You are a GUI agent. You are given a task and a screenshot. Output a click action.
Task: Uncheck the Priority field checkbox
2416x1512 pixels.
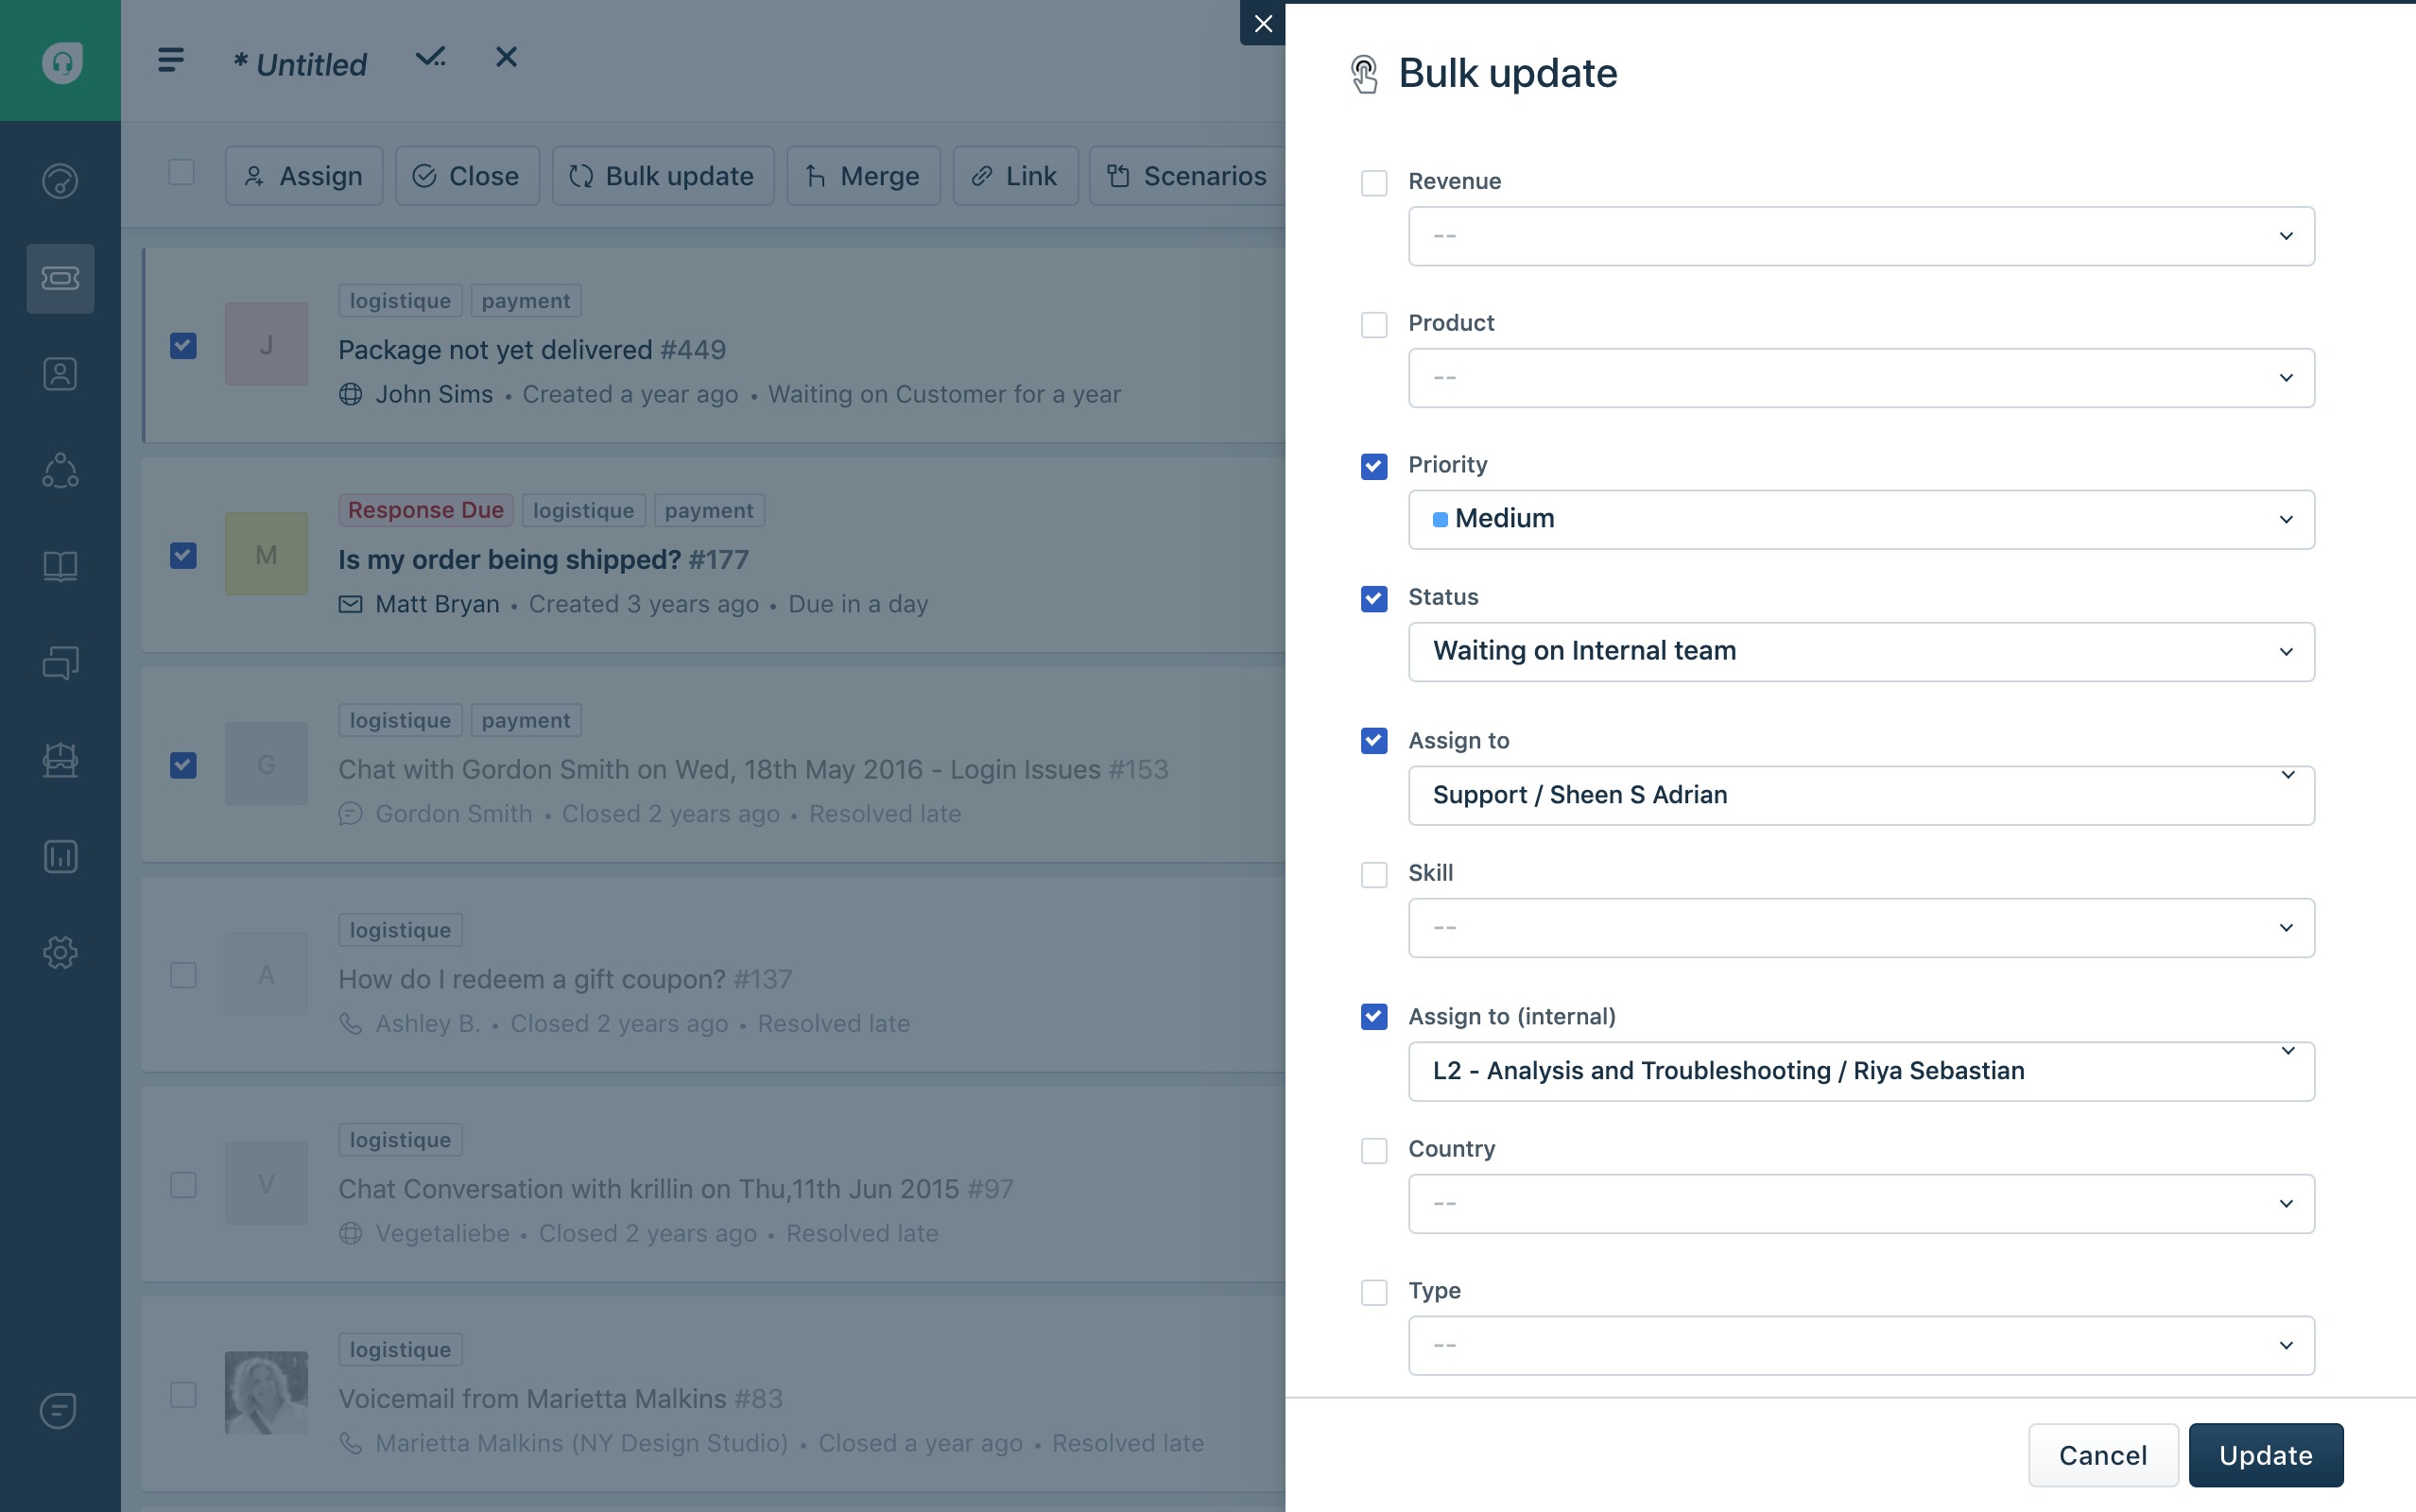click(1374, 466)
